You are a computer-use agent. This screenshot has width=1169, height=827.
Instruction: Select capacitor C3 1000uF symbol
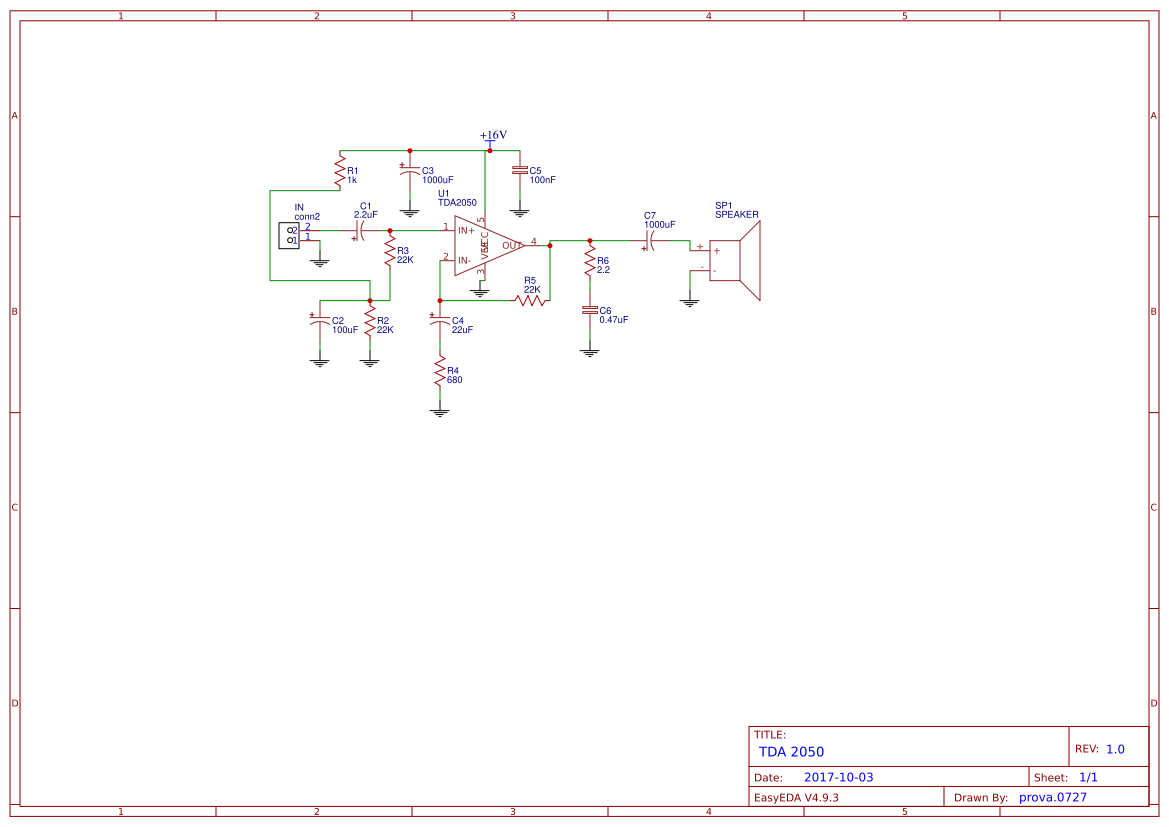point(409,171)
